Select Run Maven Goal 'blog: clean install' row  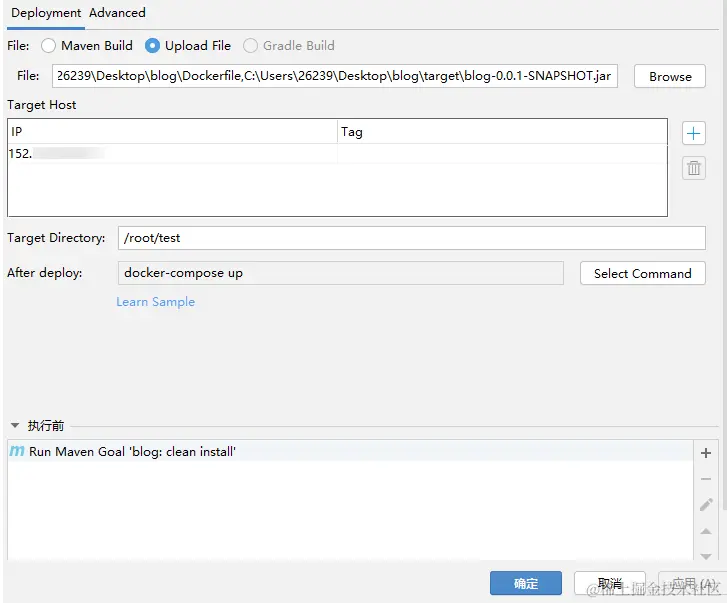coord(350,451)
